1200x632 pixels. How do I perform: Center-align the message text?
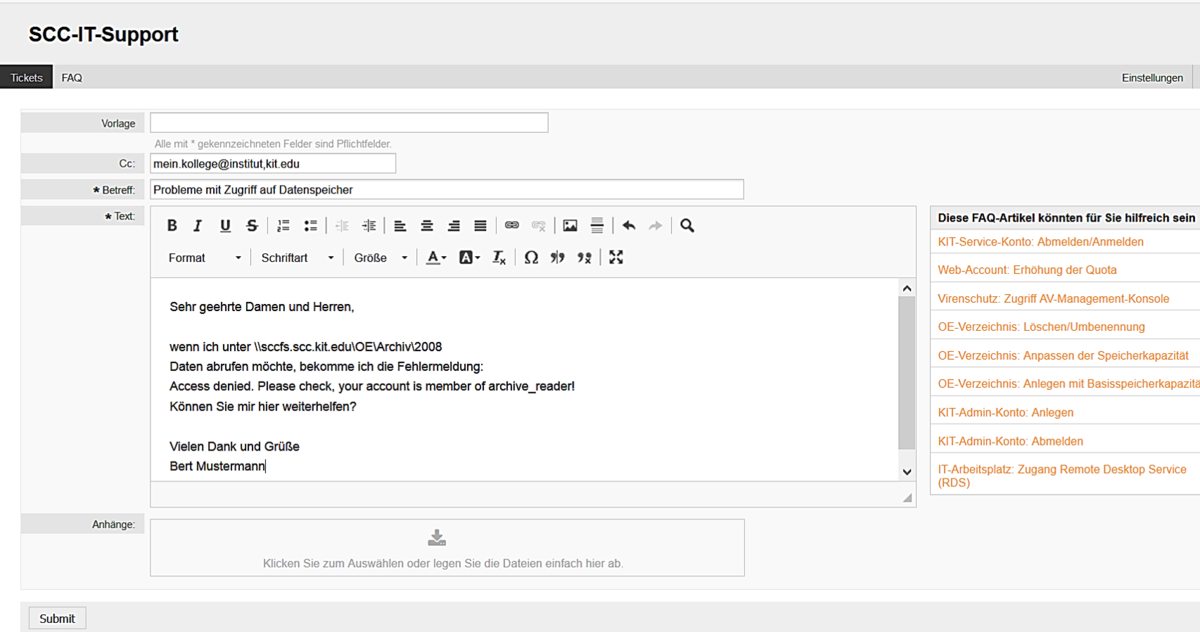pyautogui.click(x=427, y=226)
